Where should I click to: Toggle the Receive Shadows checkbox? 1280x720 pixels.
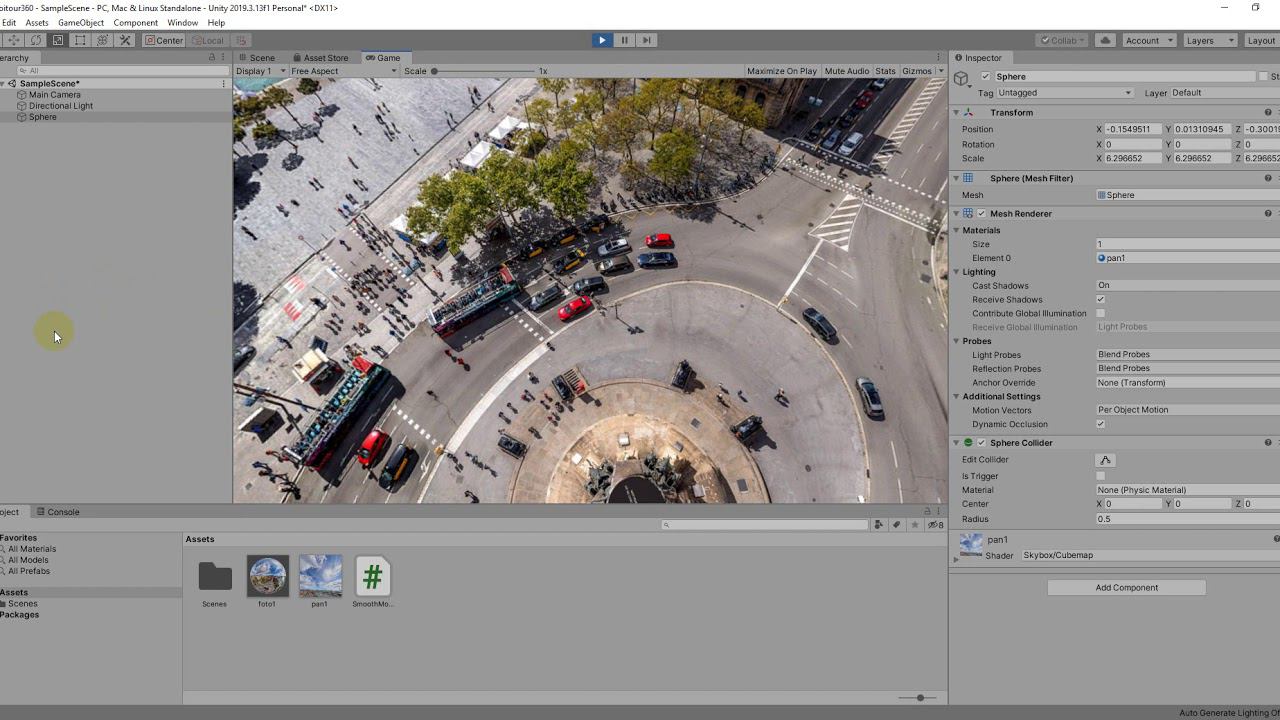(x=1101, y=300)
